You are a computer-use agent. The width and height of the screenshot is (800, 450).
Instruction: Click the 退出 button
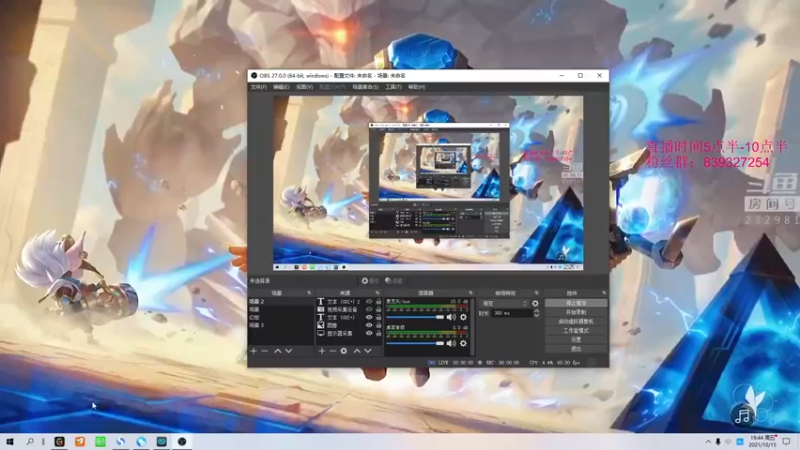pyautogui.click(x=576, y=349)
